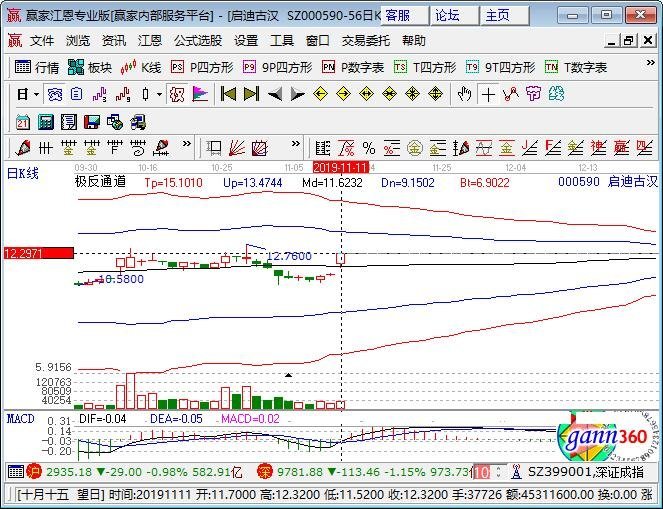Click the 客服 button in title bar
This screenshot has width=663, height=509.
click(x=397, y=15)
